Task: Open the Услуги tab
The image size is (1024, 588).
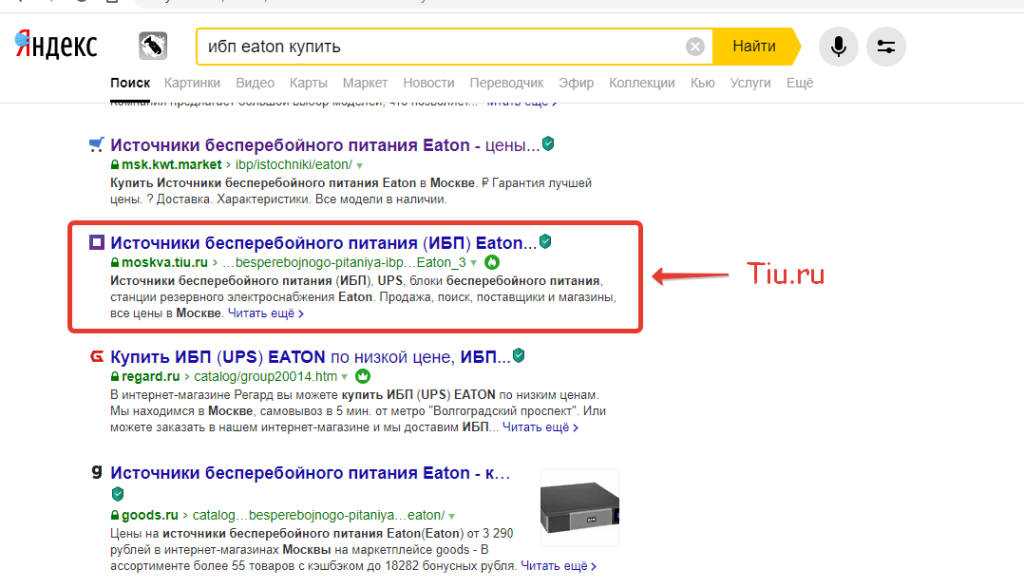Action: tap(750, 83)
